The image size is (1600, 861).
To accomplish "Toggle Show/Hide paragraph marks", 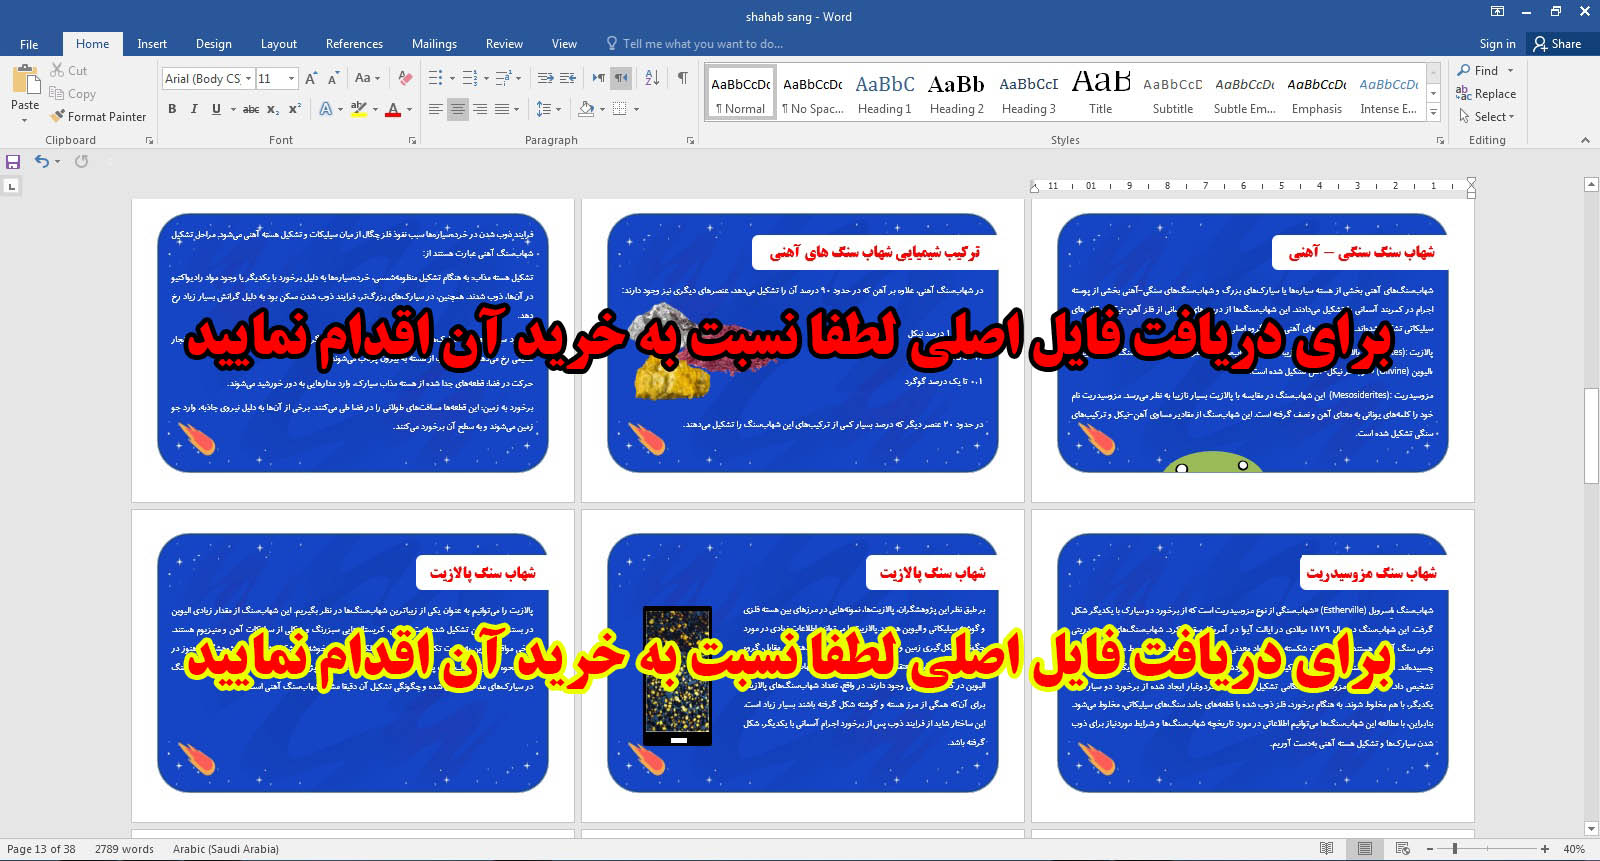I will (x=682, y=78).
